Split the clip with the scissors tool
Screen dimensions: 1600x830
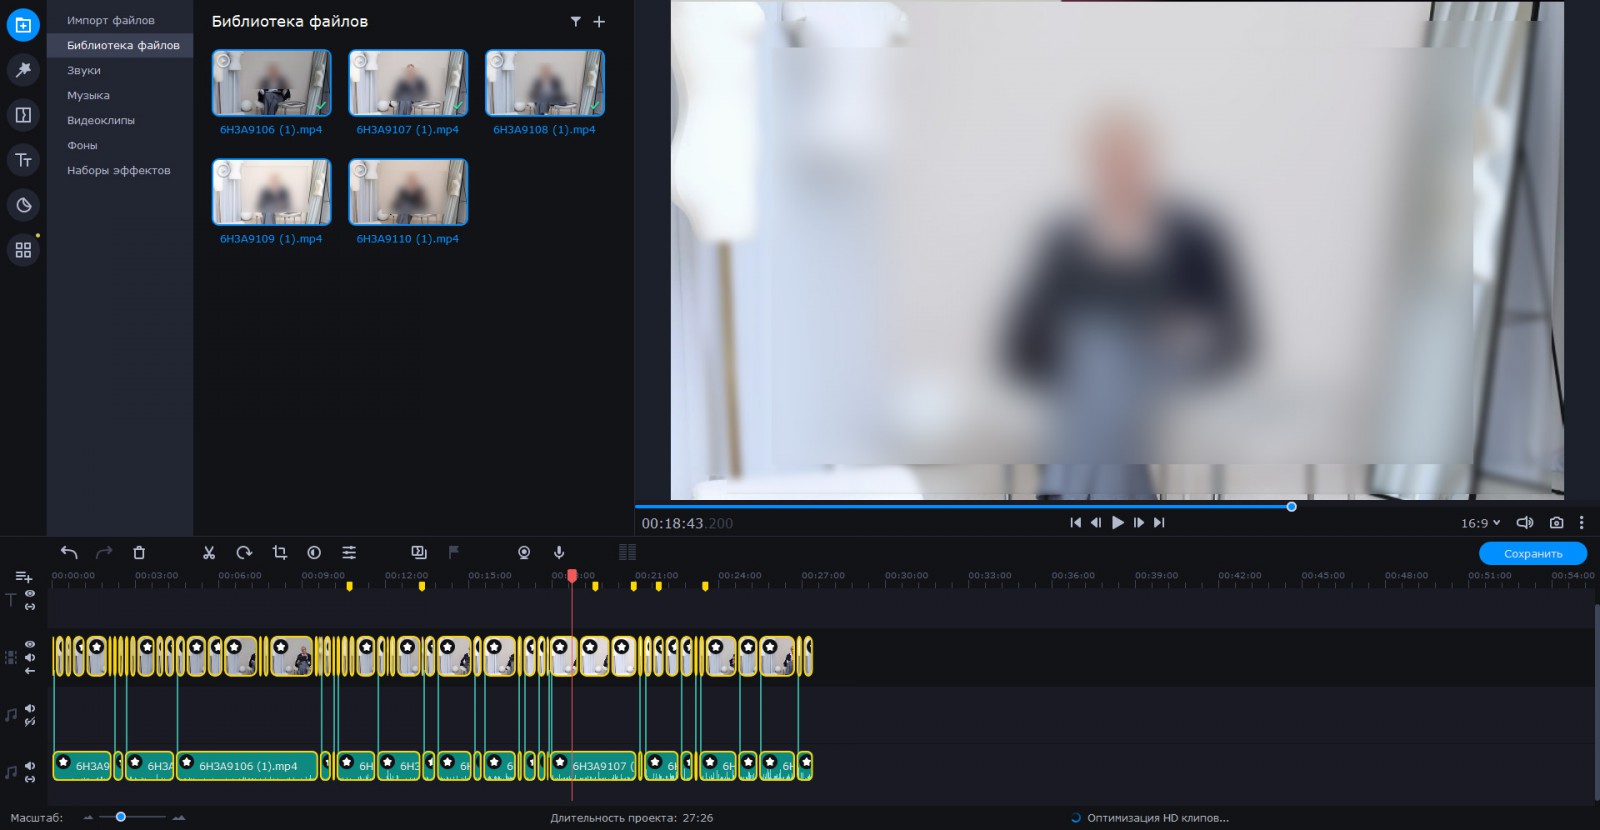pos(209,552)
